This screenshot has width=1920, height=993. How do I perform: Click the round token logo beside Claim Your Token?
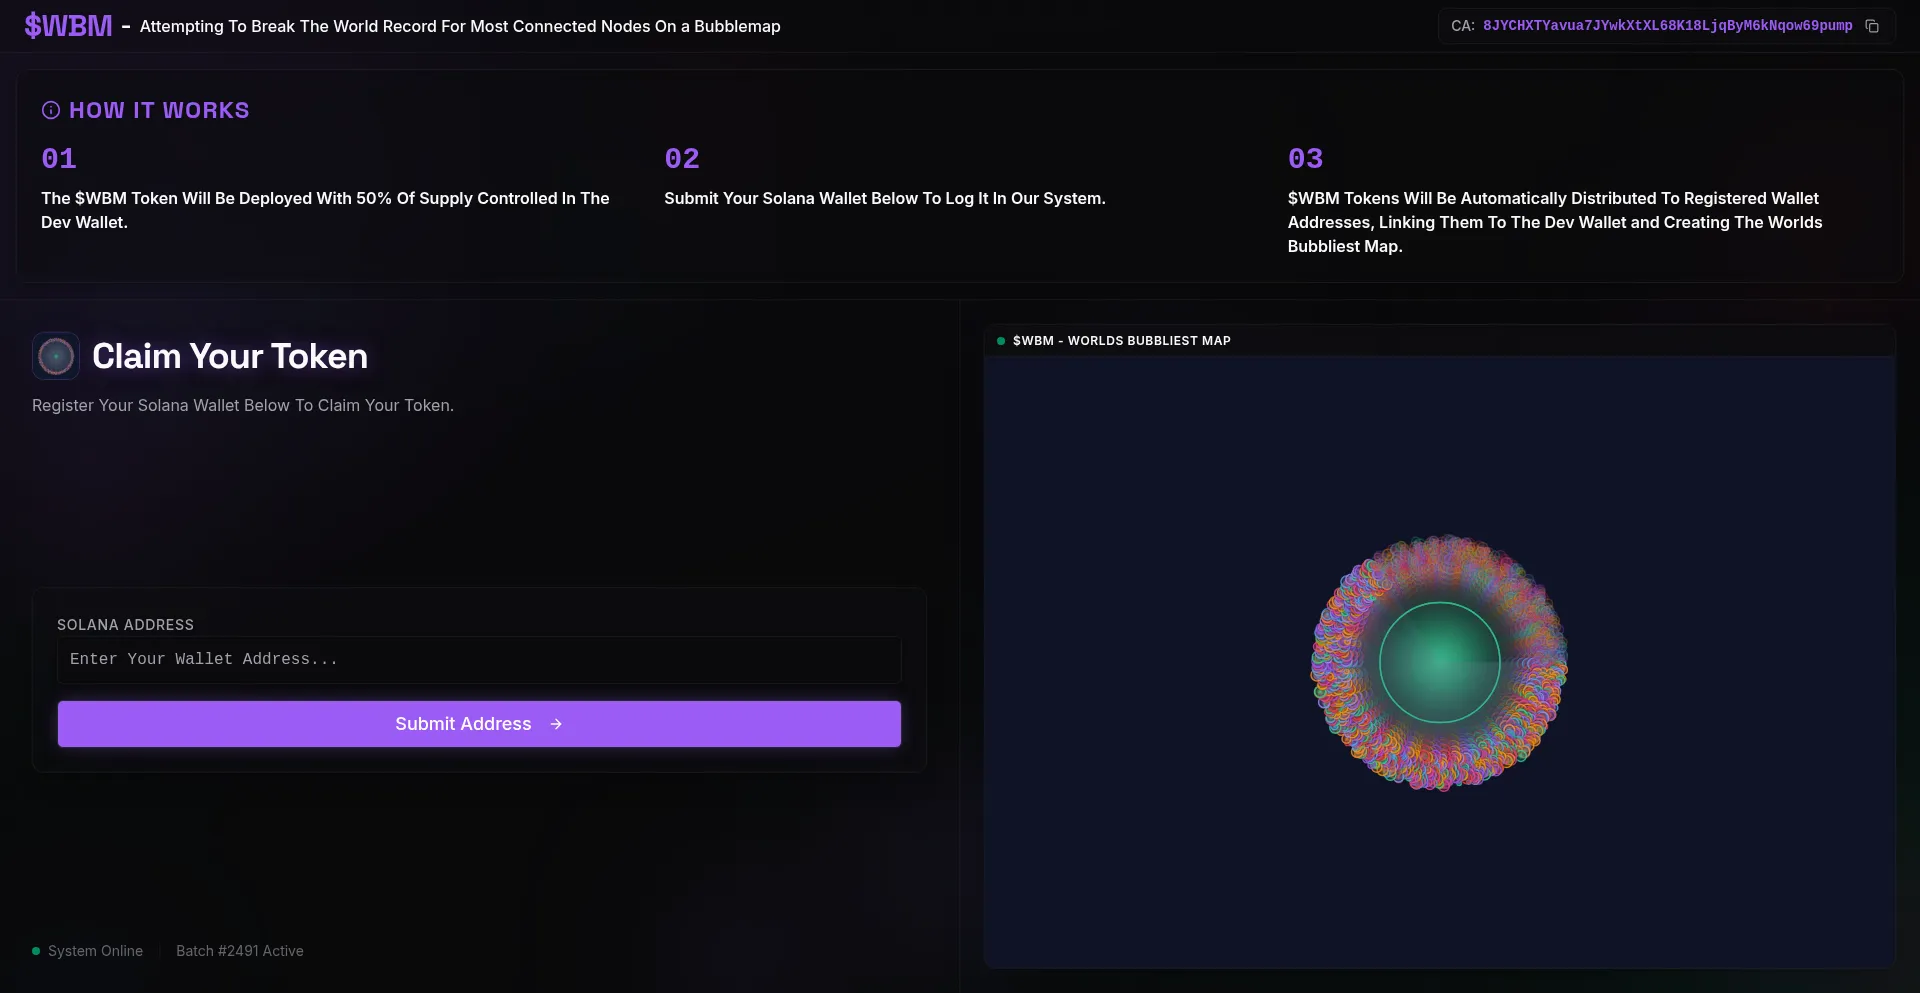click(56, 356)
